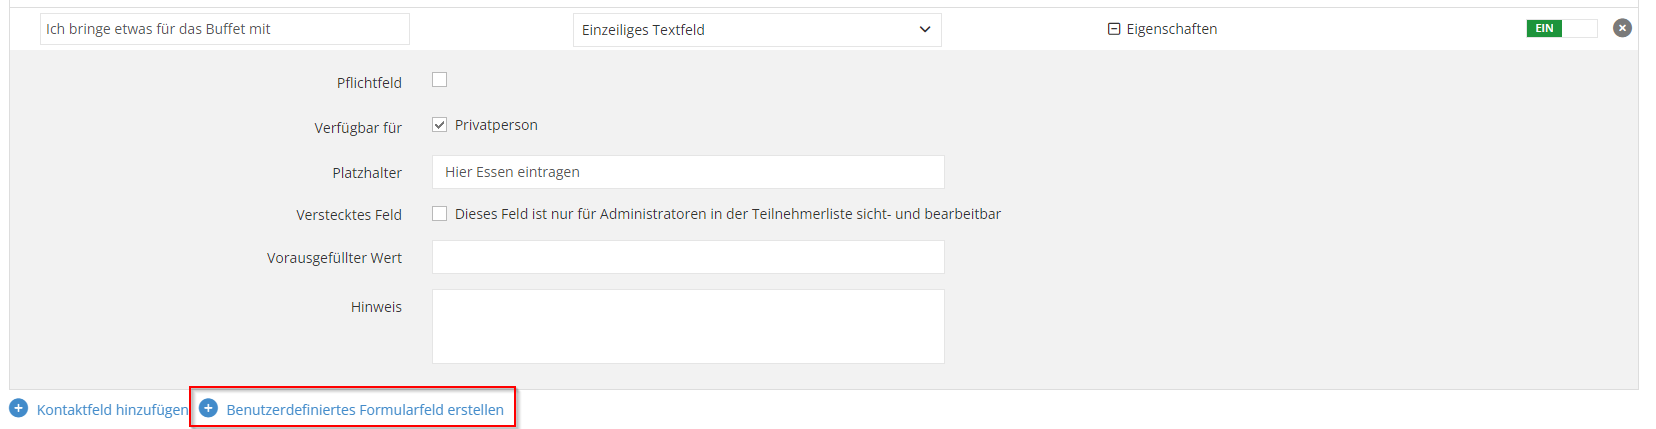Click the Pflichtfeld label text
This screenshot has width=1656, height=429.
369,83
